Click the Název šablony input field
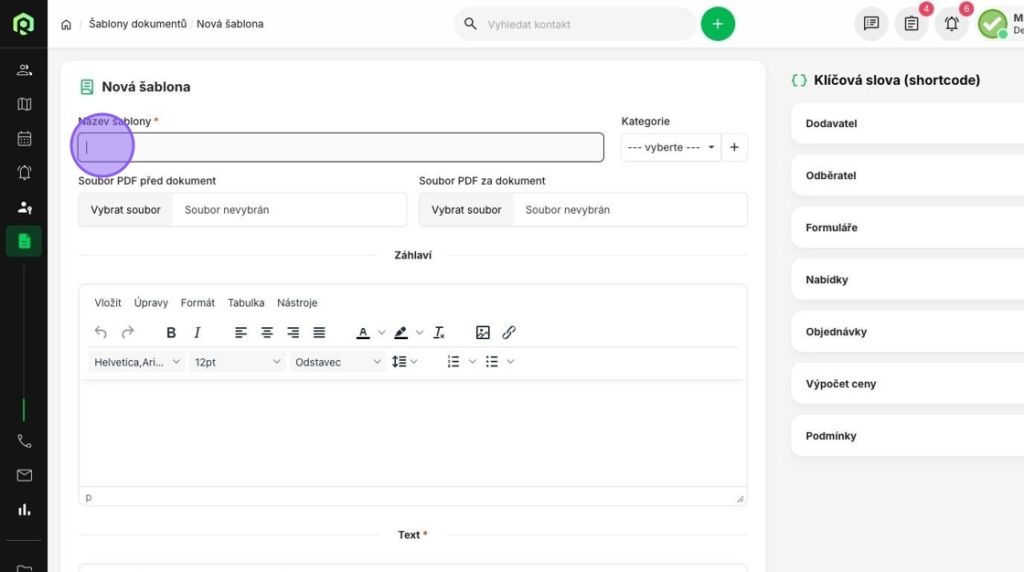This screenshot has width=1024, height=572. click(x=341, y=147)
